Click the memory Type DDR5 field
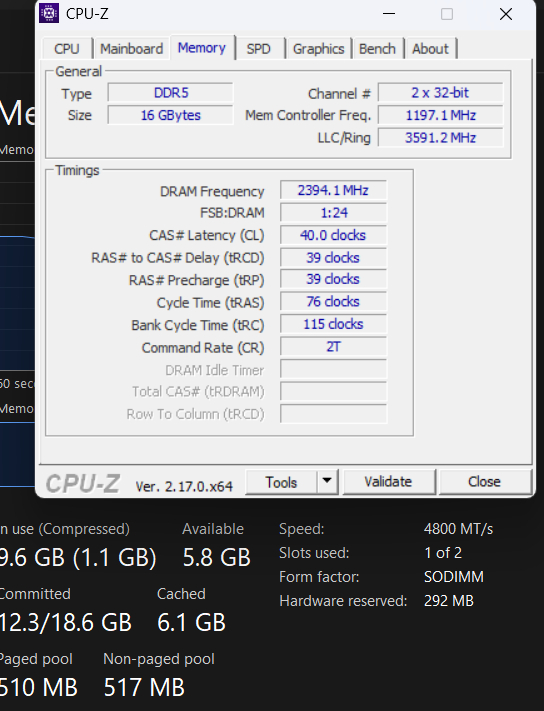This screenshot has height=711, width=544. (x=170, y=93)
